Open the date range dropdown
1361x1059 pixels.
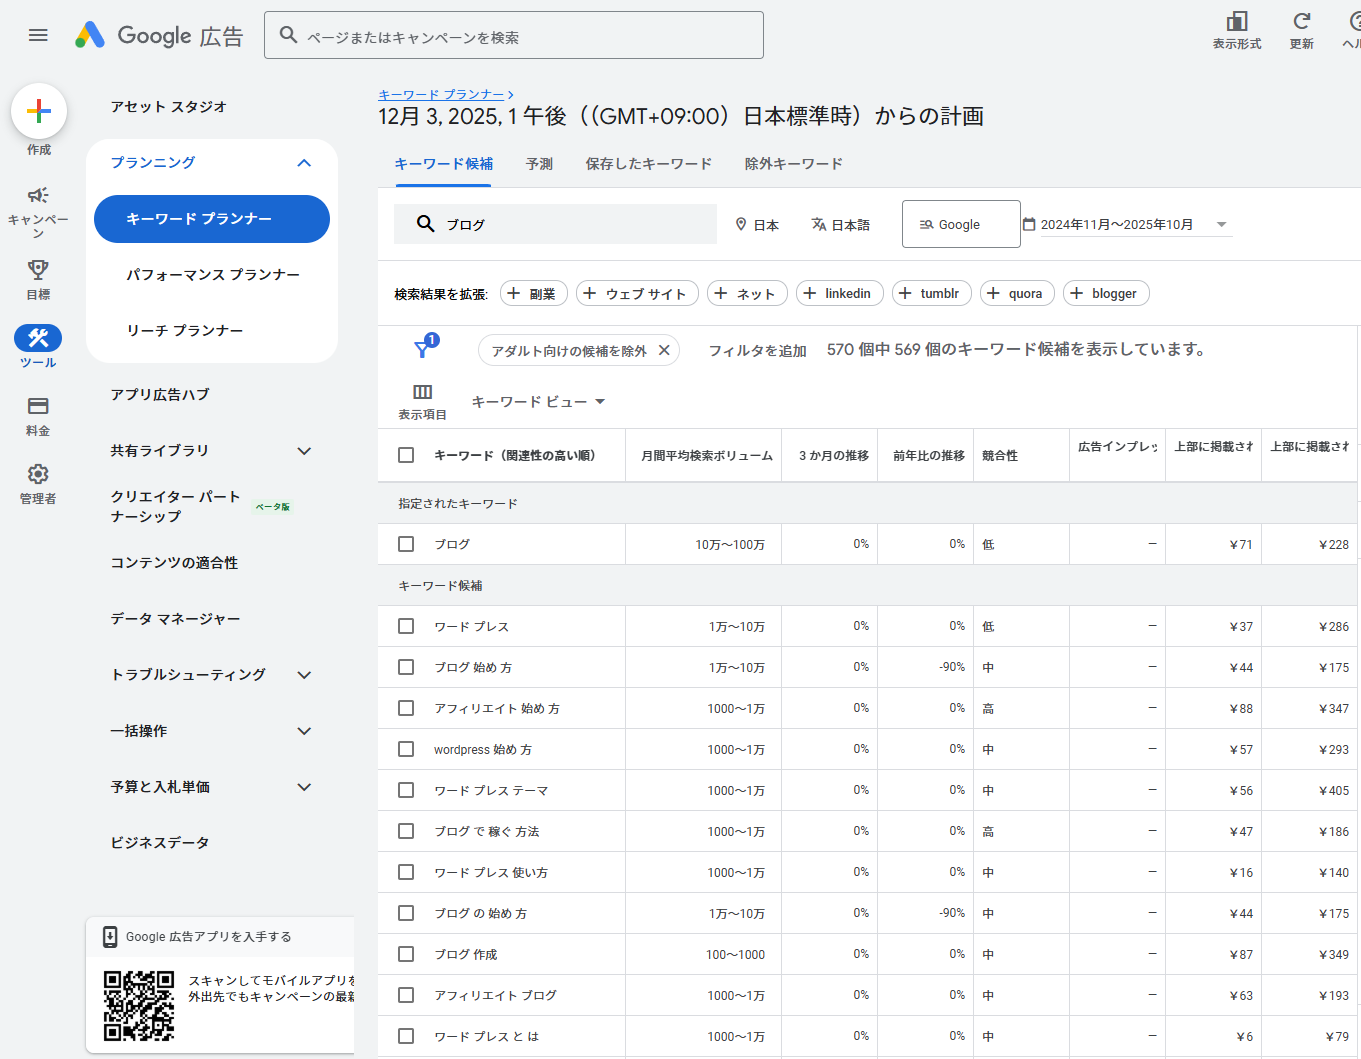(x=1220, y=225)
